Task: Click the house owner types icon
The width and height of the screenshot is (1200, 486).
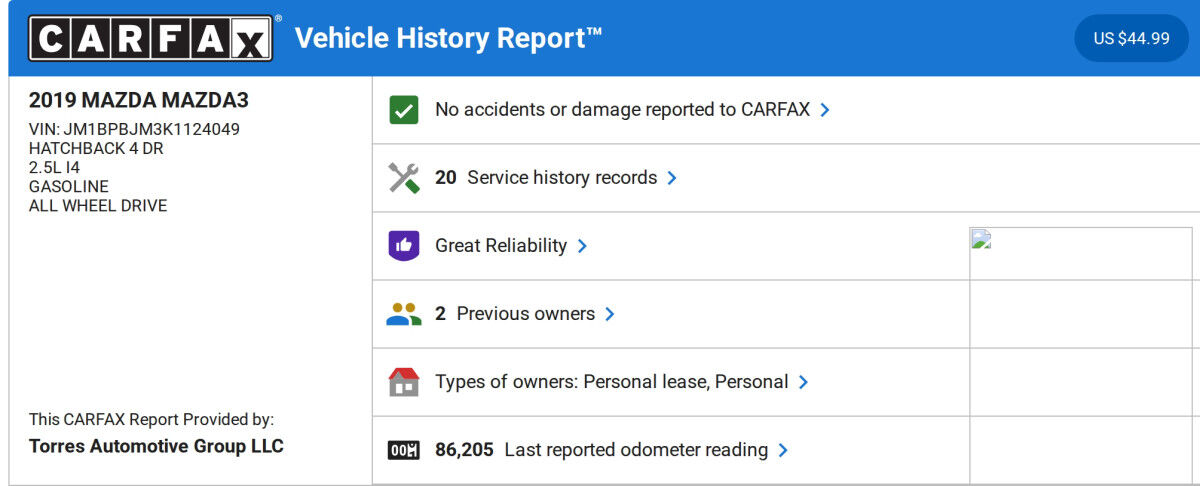Action: pos(403,382)
